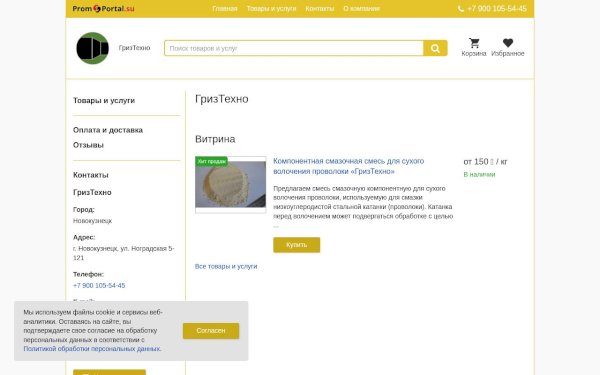This screenshot has width=600, height=375.
Task: Call header phone number +7 900 105-54-45
Action: coord(497,9)
